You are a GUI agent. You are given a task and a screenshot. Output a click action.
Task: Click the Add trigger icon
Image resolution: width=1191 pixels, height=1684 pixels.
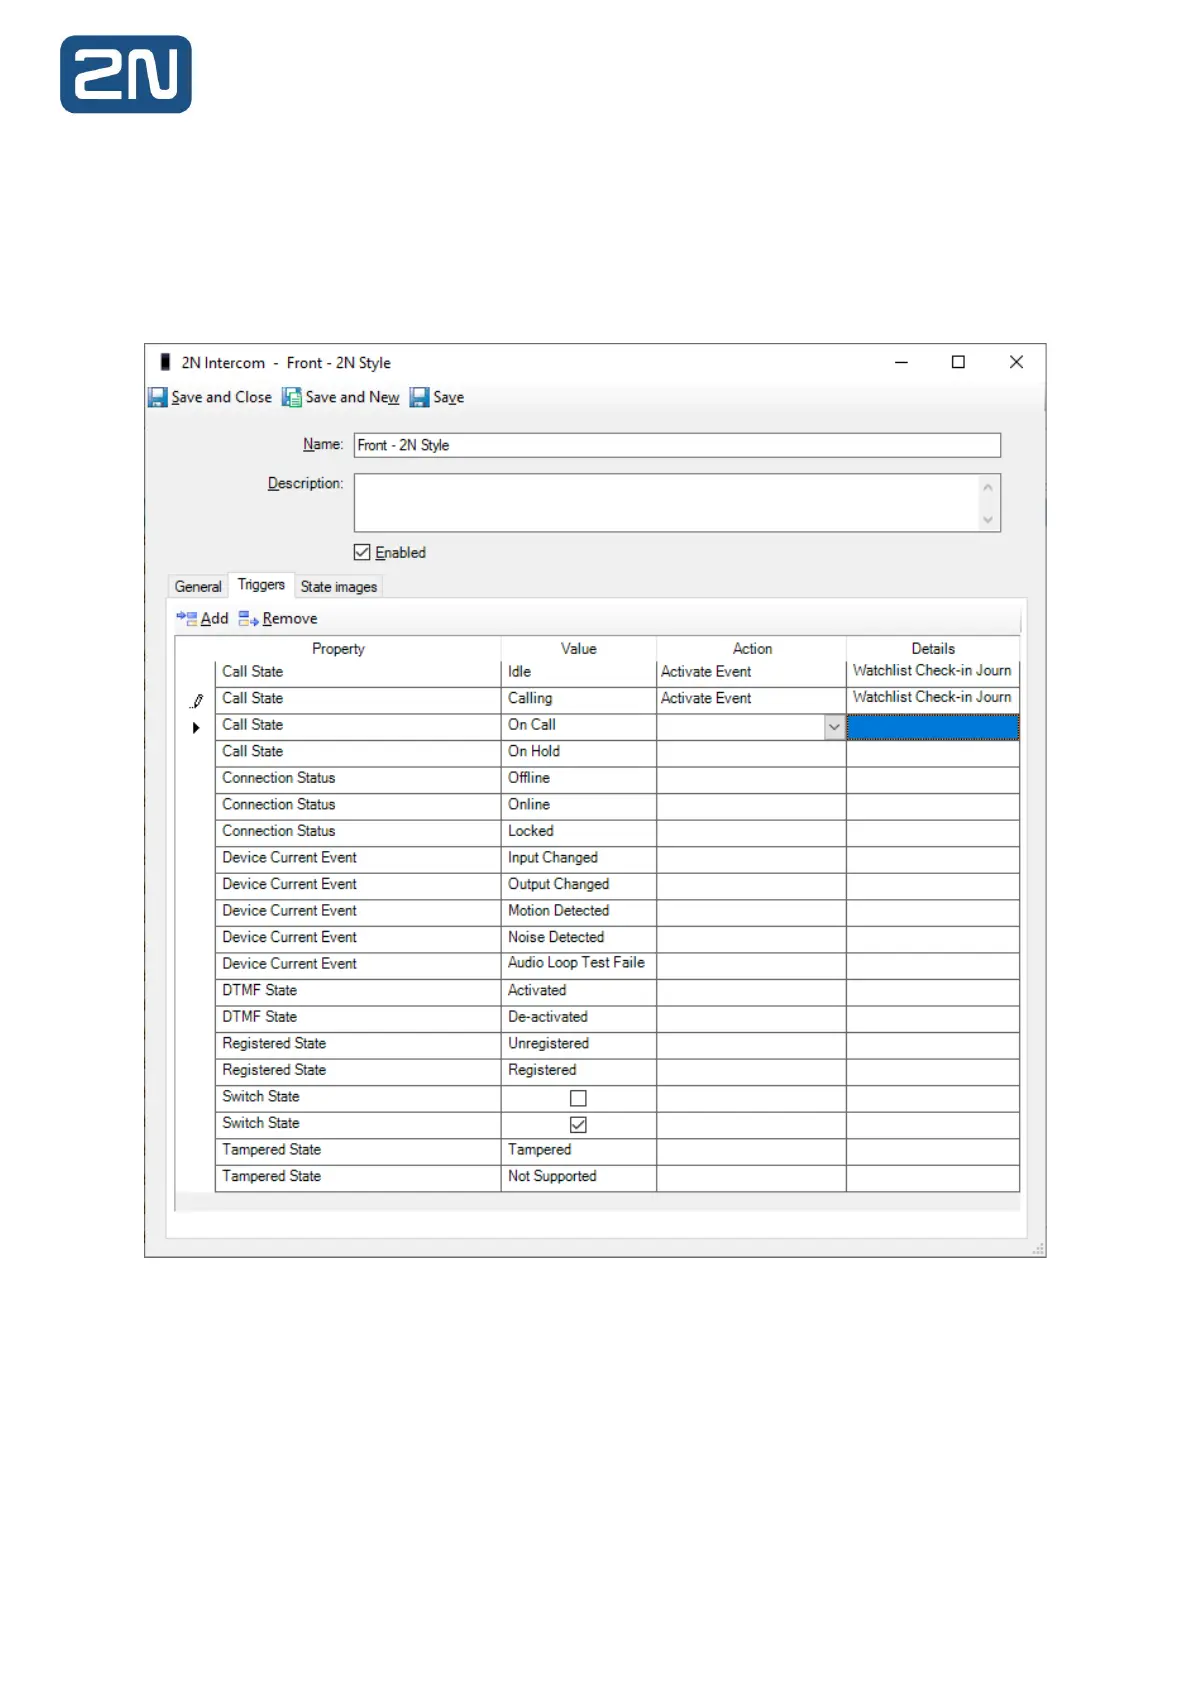pos(186,619)
